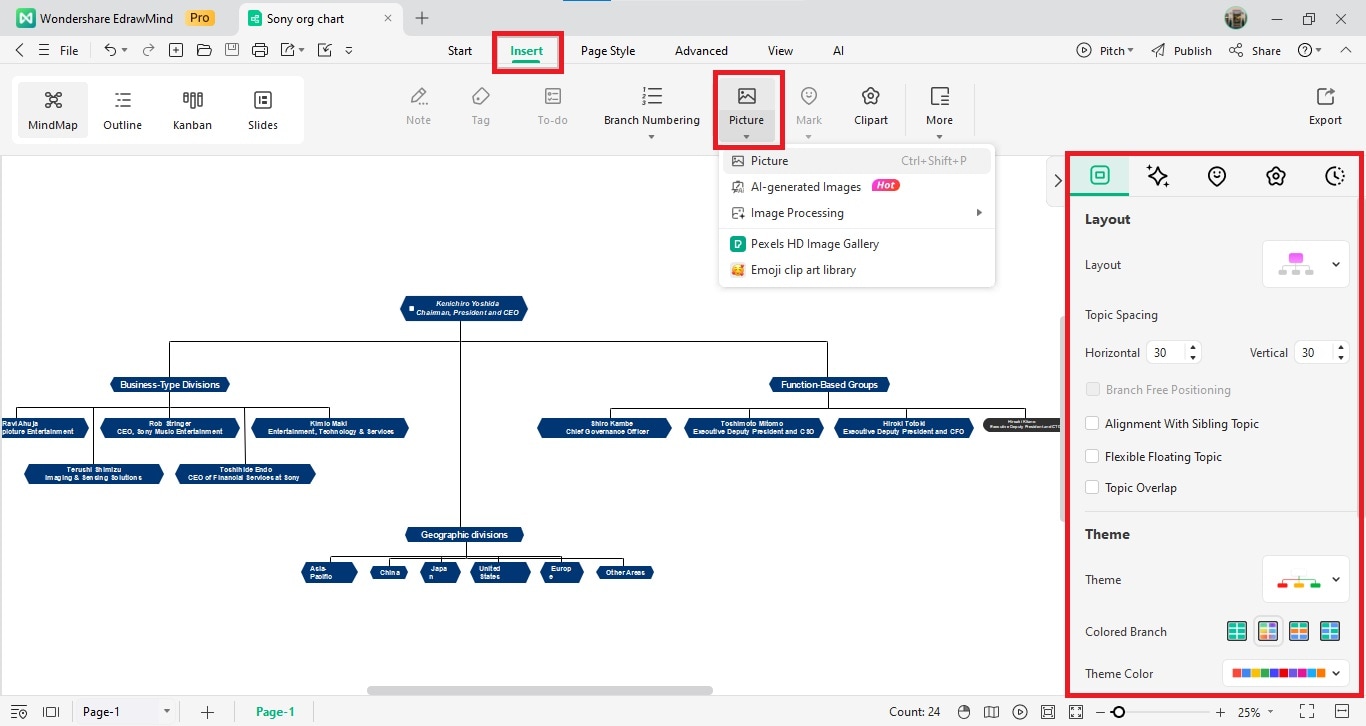Image resolution: width=1366 pixels, height=726 pixels.
Task: Choose Picture from the dropdown menu
Action: pos(857,161)
